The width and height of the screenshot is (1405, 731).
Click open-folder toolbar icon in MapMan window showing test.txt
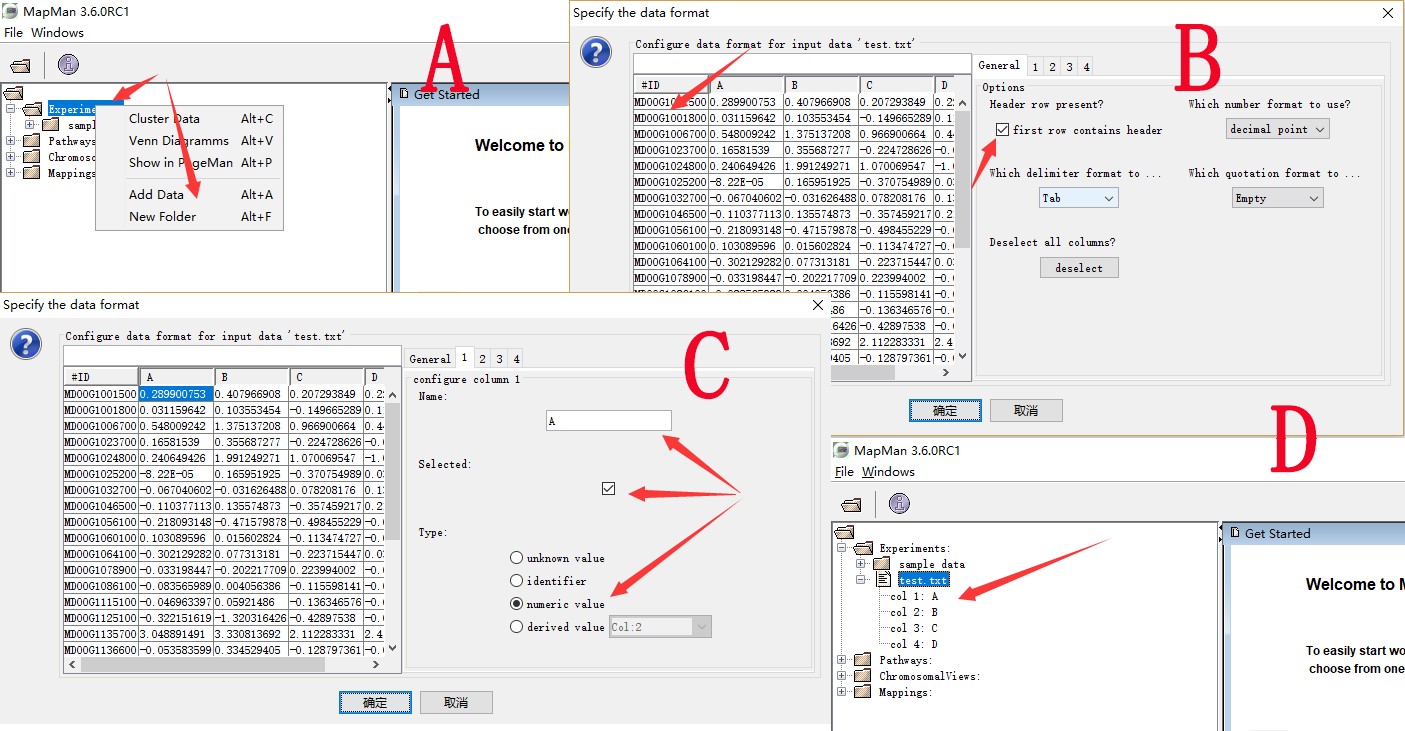[851, 505]
